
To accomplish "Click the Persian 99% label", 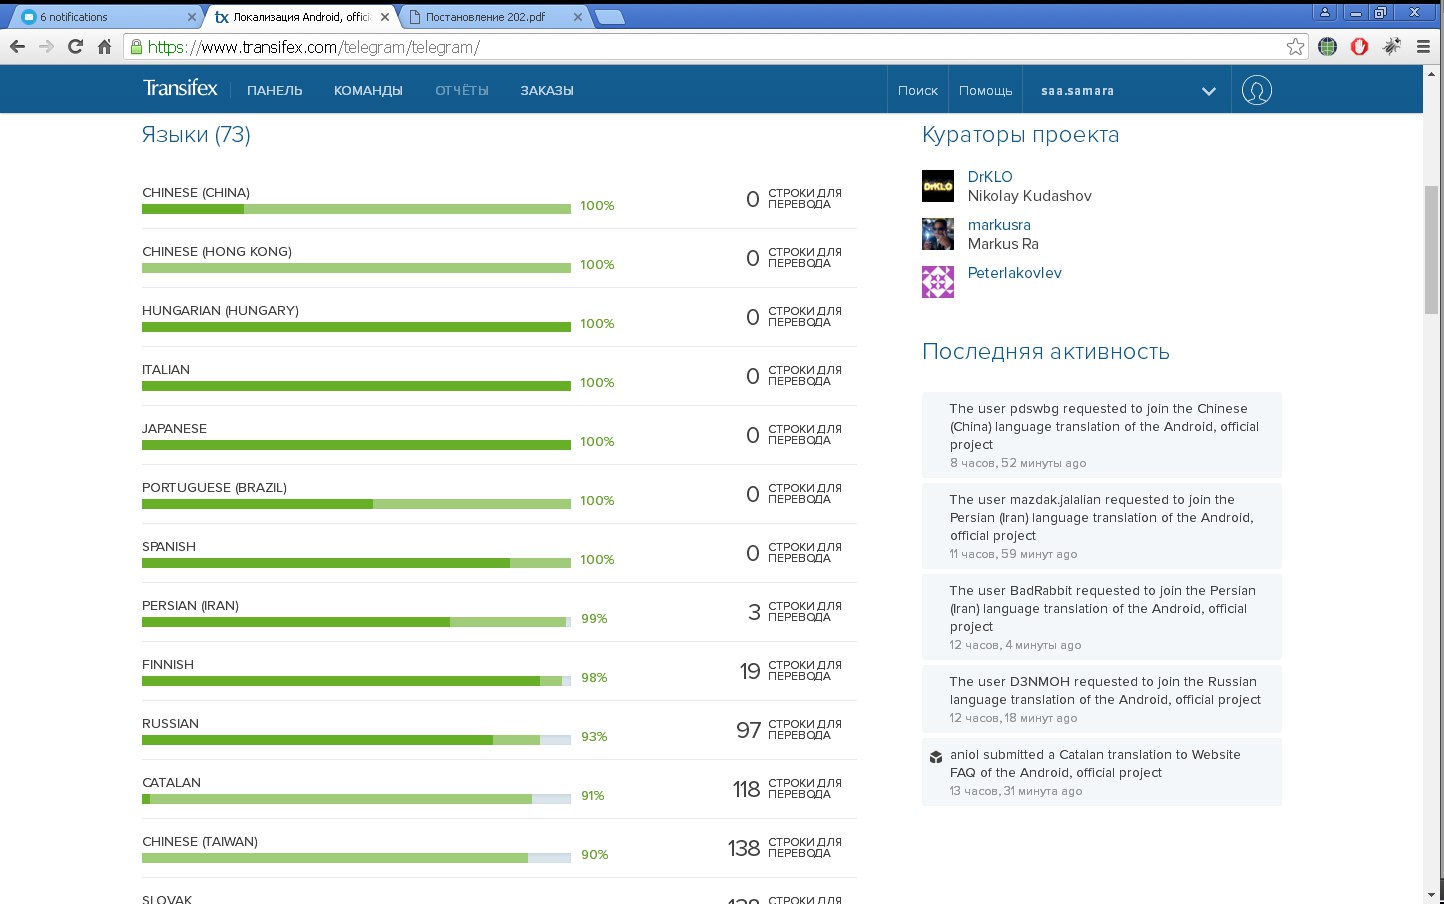I will 594,619.
